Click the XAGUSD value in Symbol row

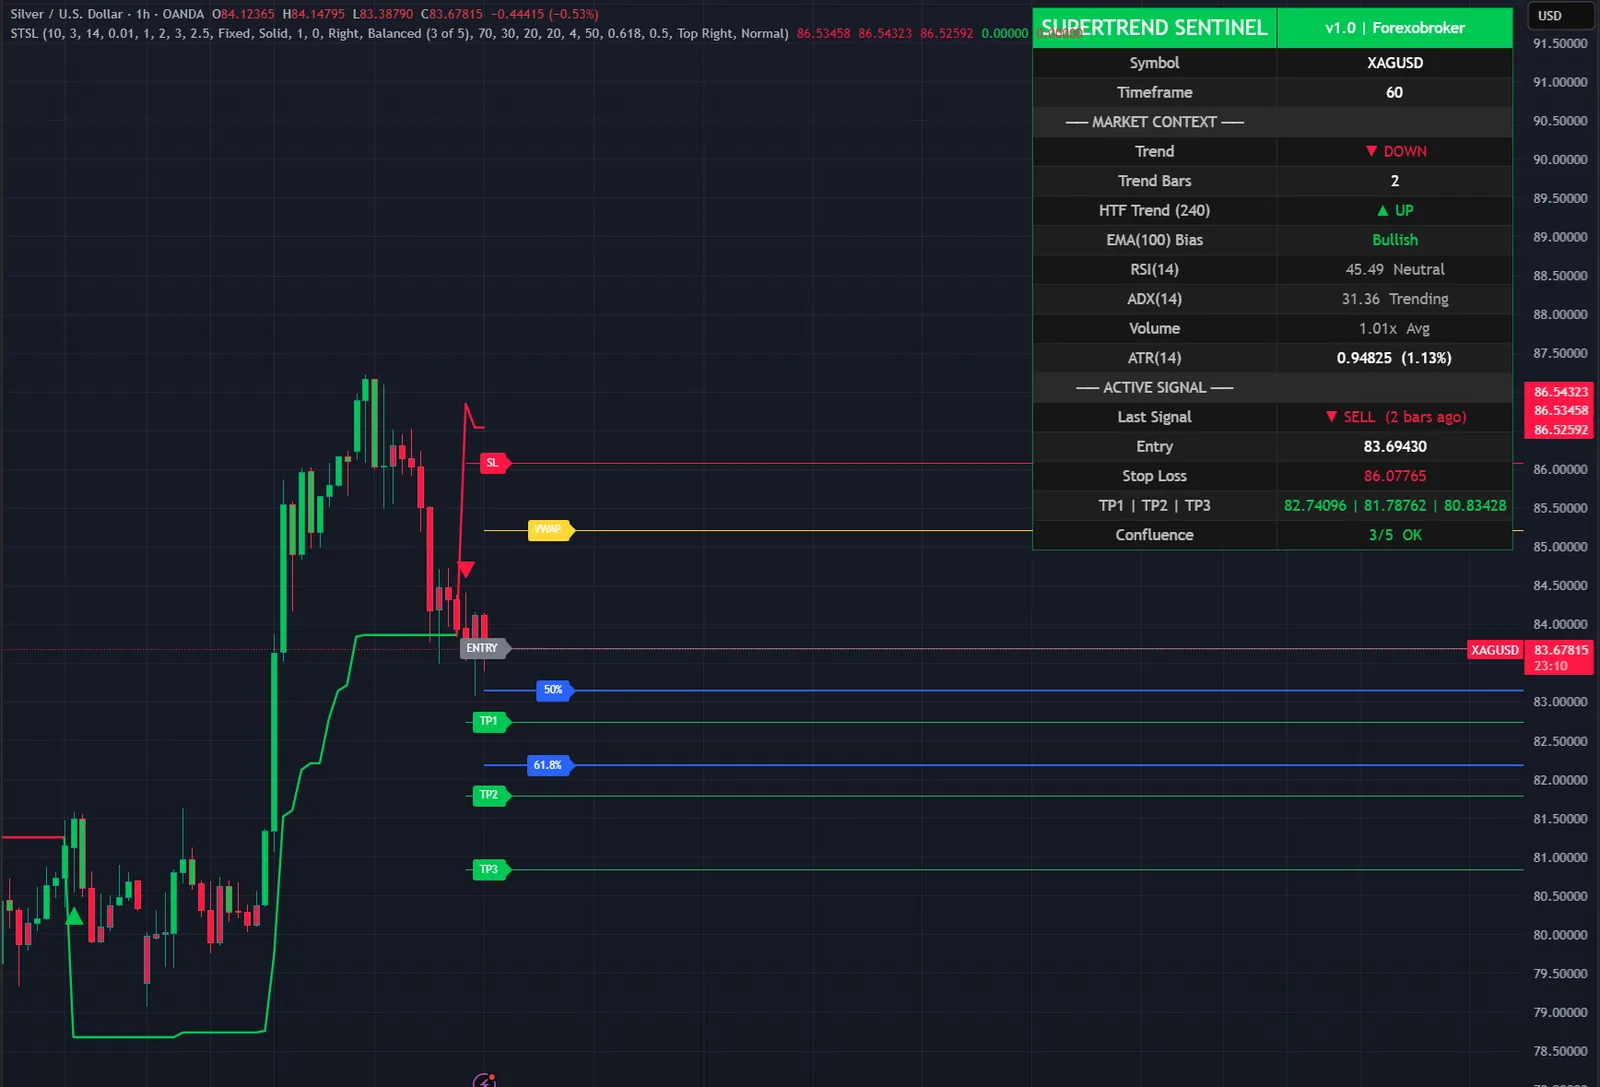tap(1395, 63)
